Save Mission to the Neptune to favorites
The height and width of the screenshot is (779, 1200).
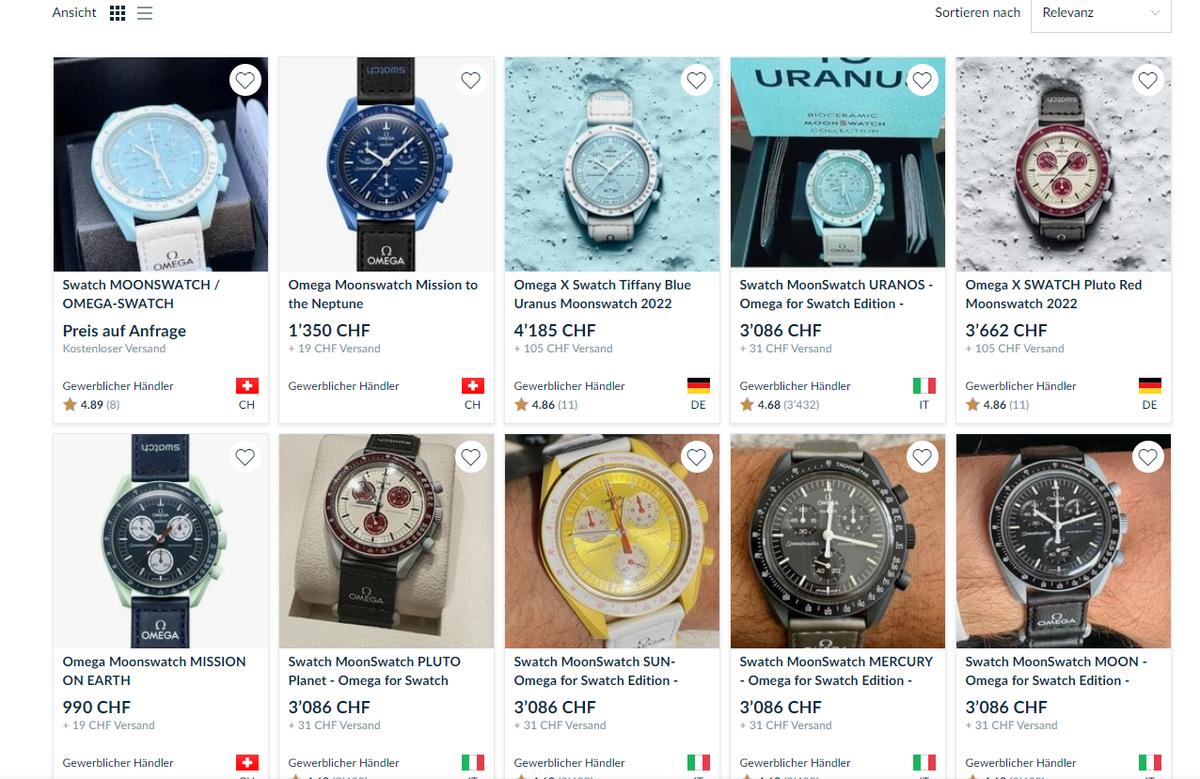tap(471, 80)
